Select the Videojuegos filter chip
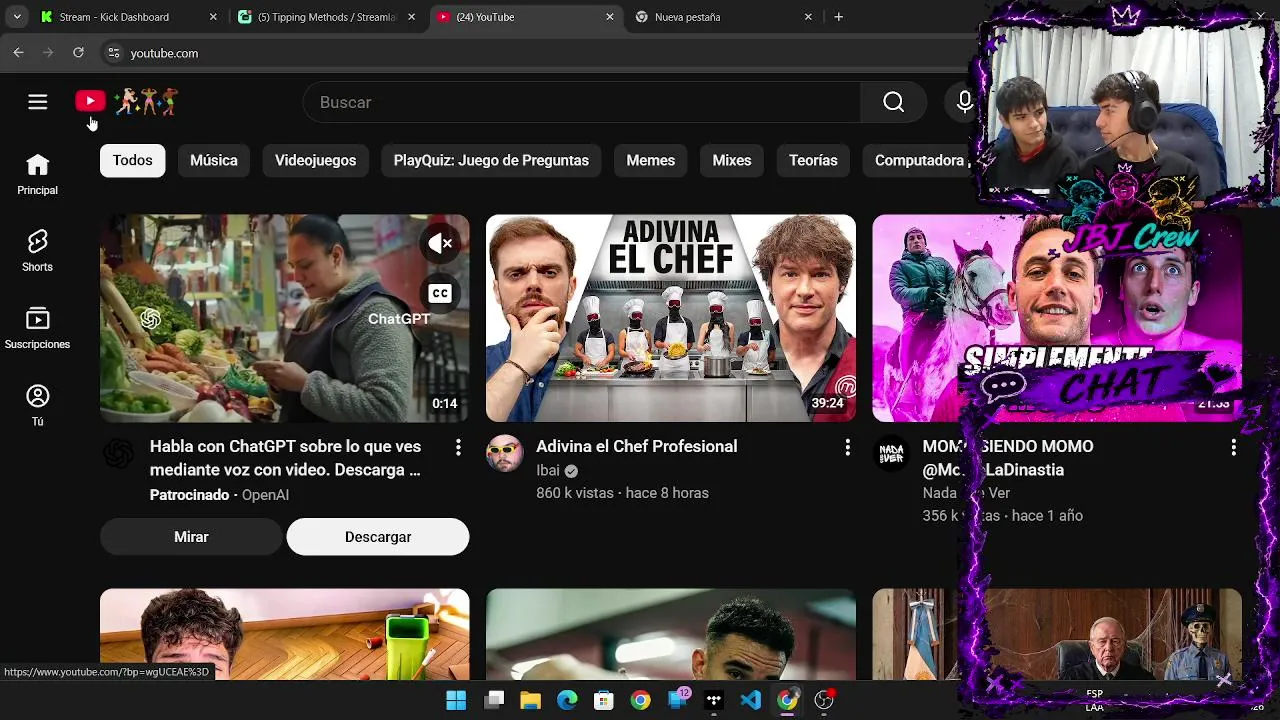The width and height of the screenshot is (1280, 720). click(315, 160)
